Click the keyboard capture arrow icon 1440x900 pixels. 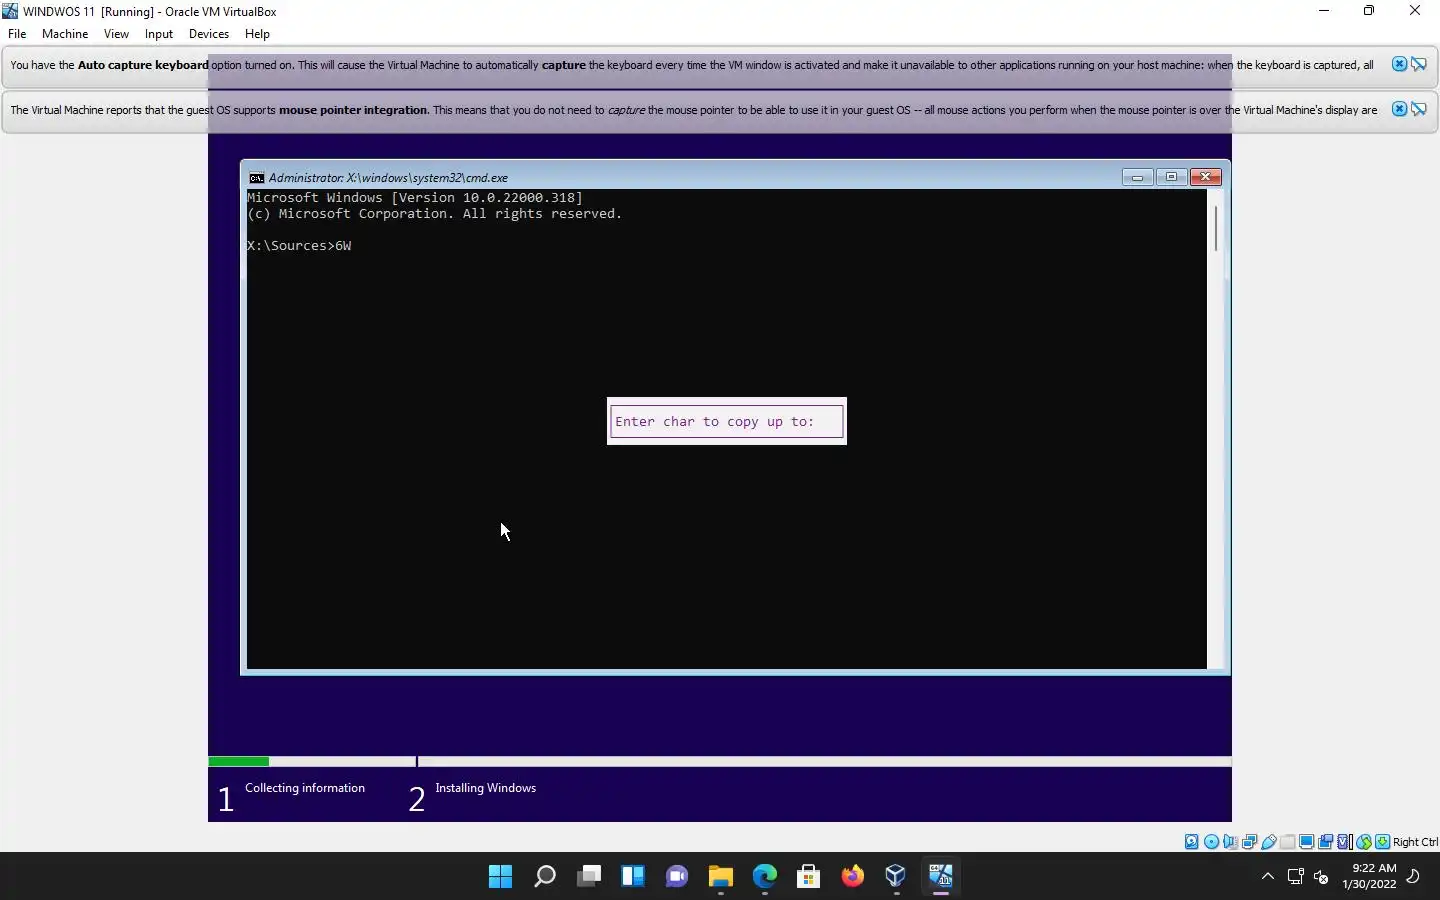1382,842
